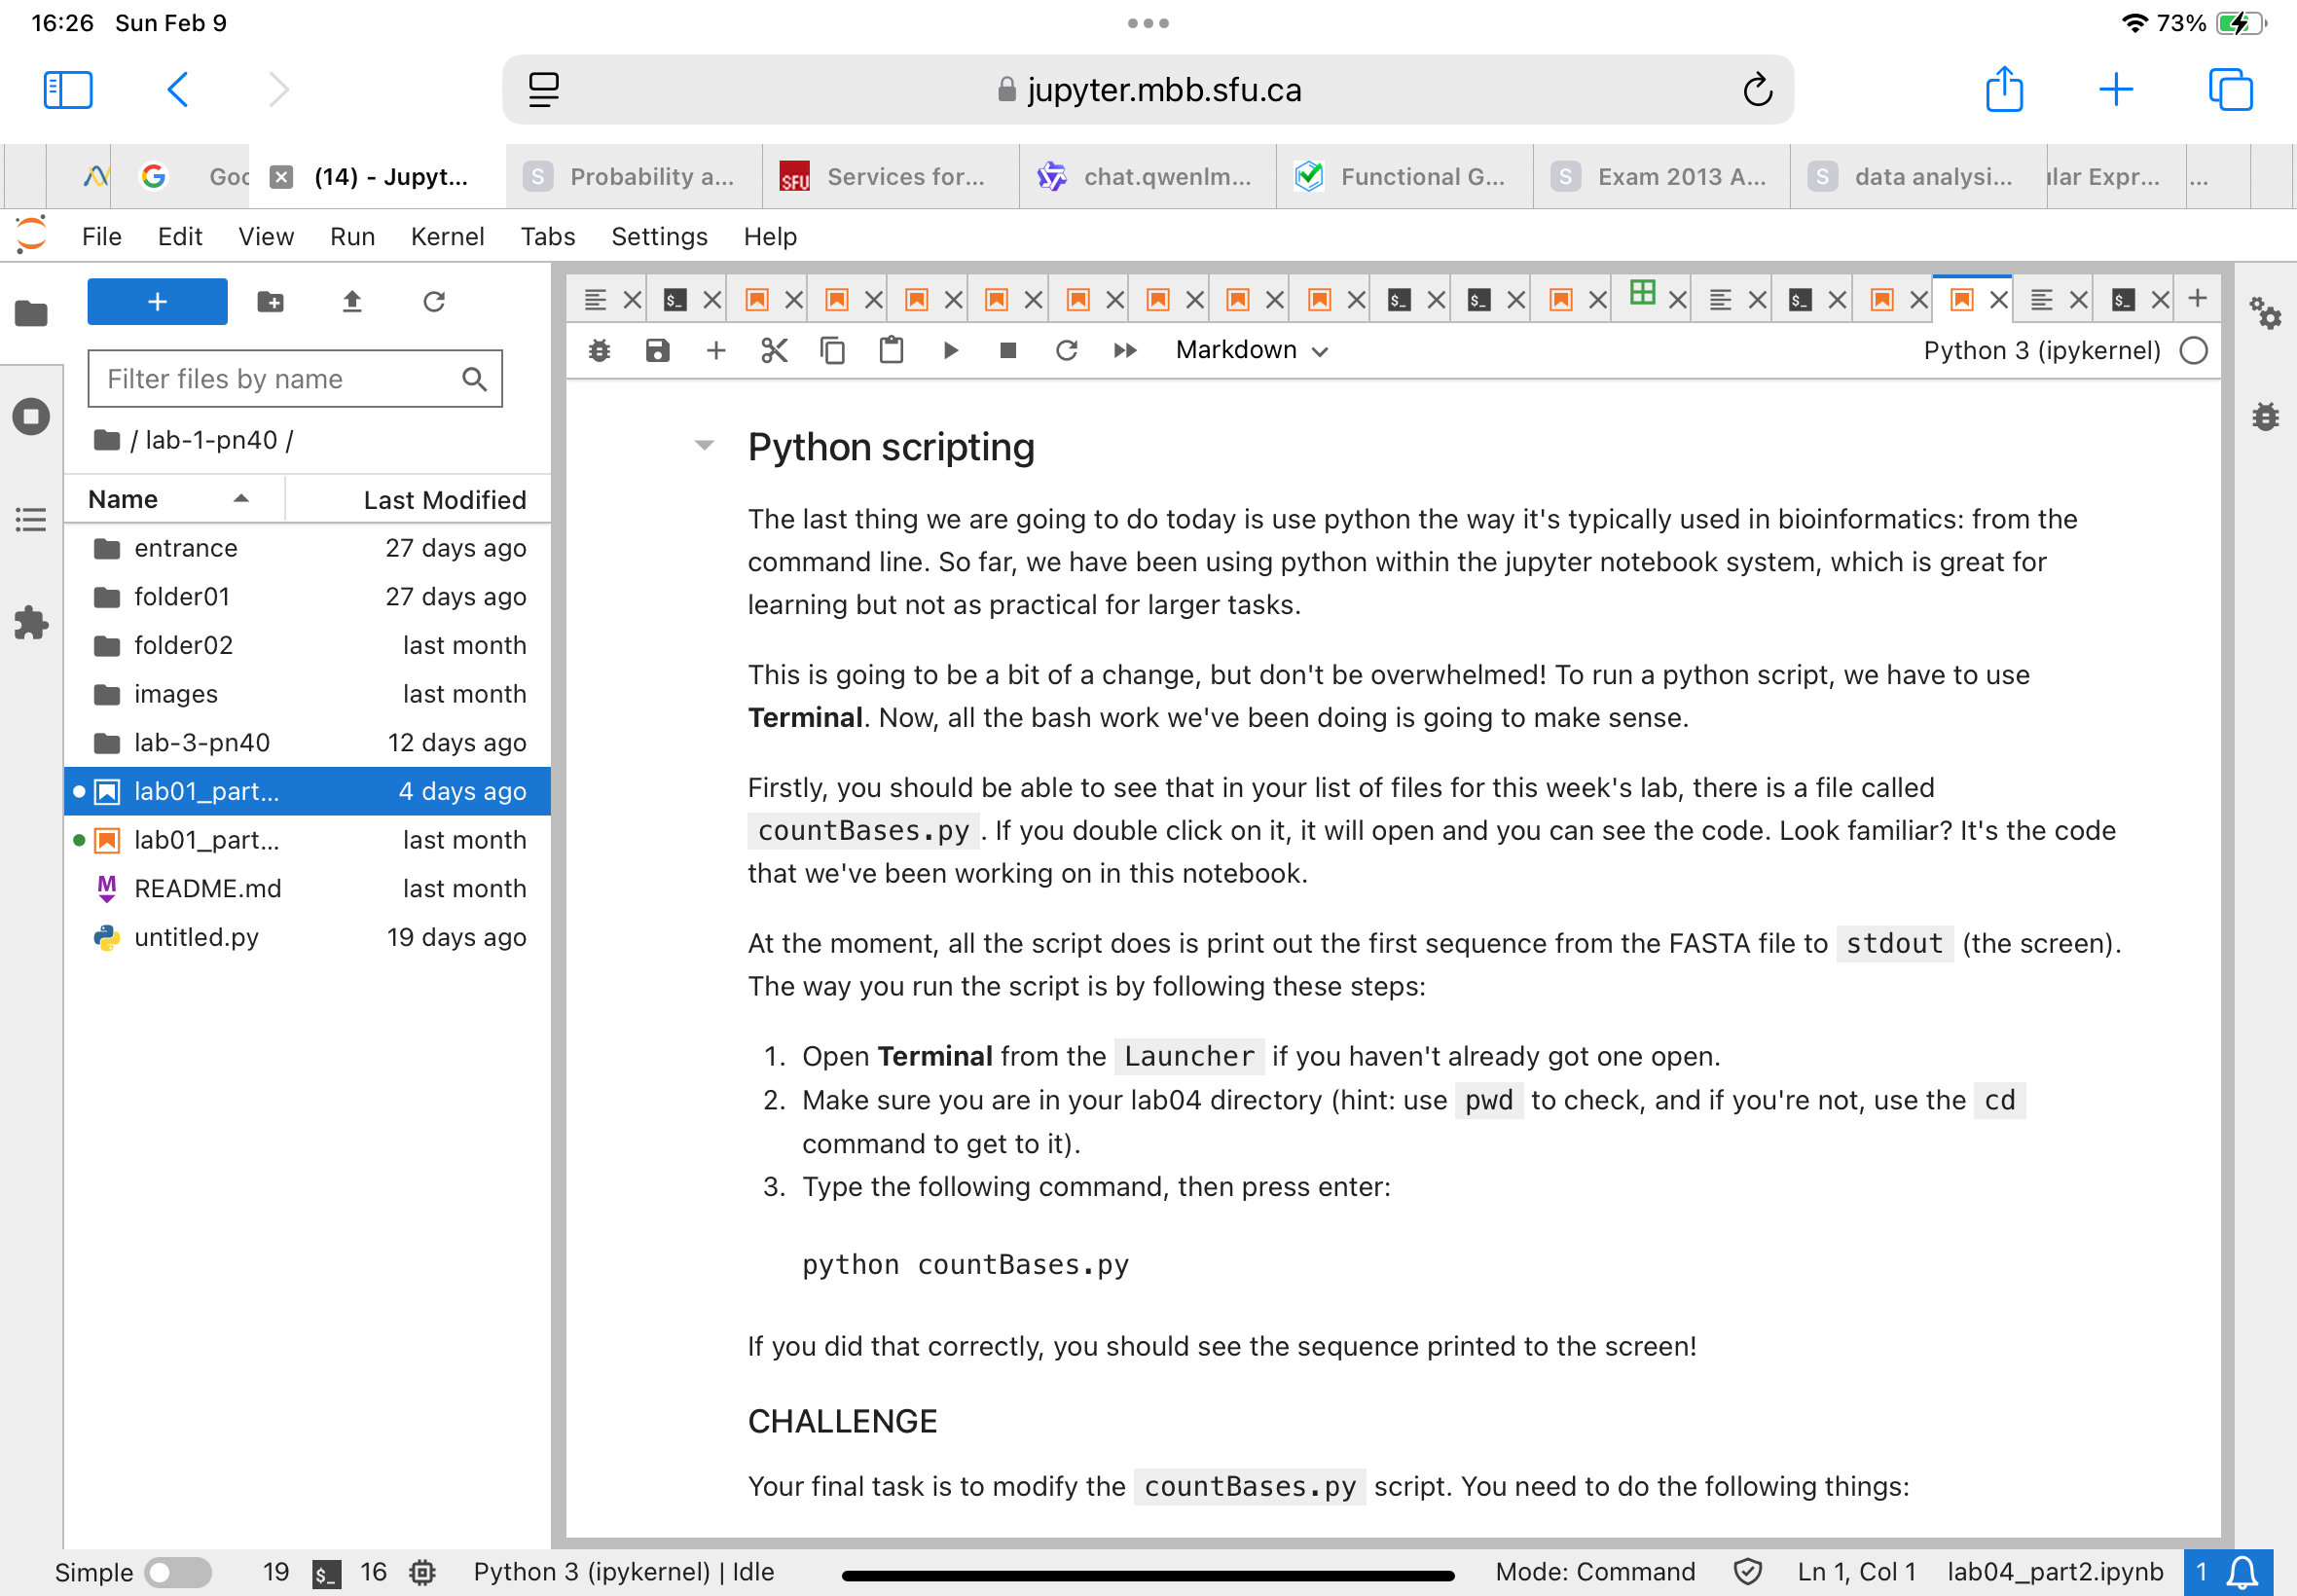
Task: Click the new launcher plus button
Action: point(156,300)
